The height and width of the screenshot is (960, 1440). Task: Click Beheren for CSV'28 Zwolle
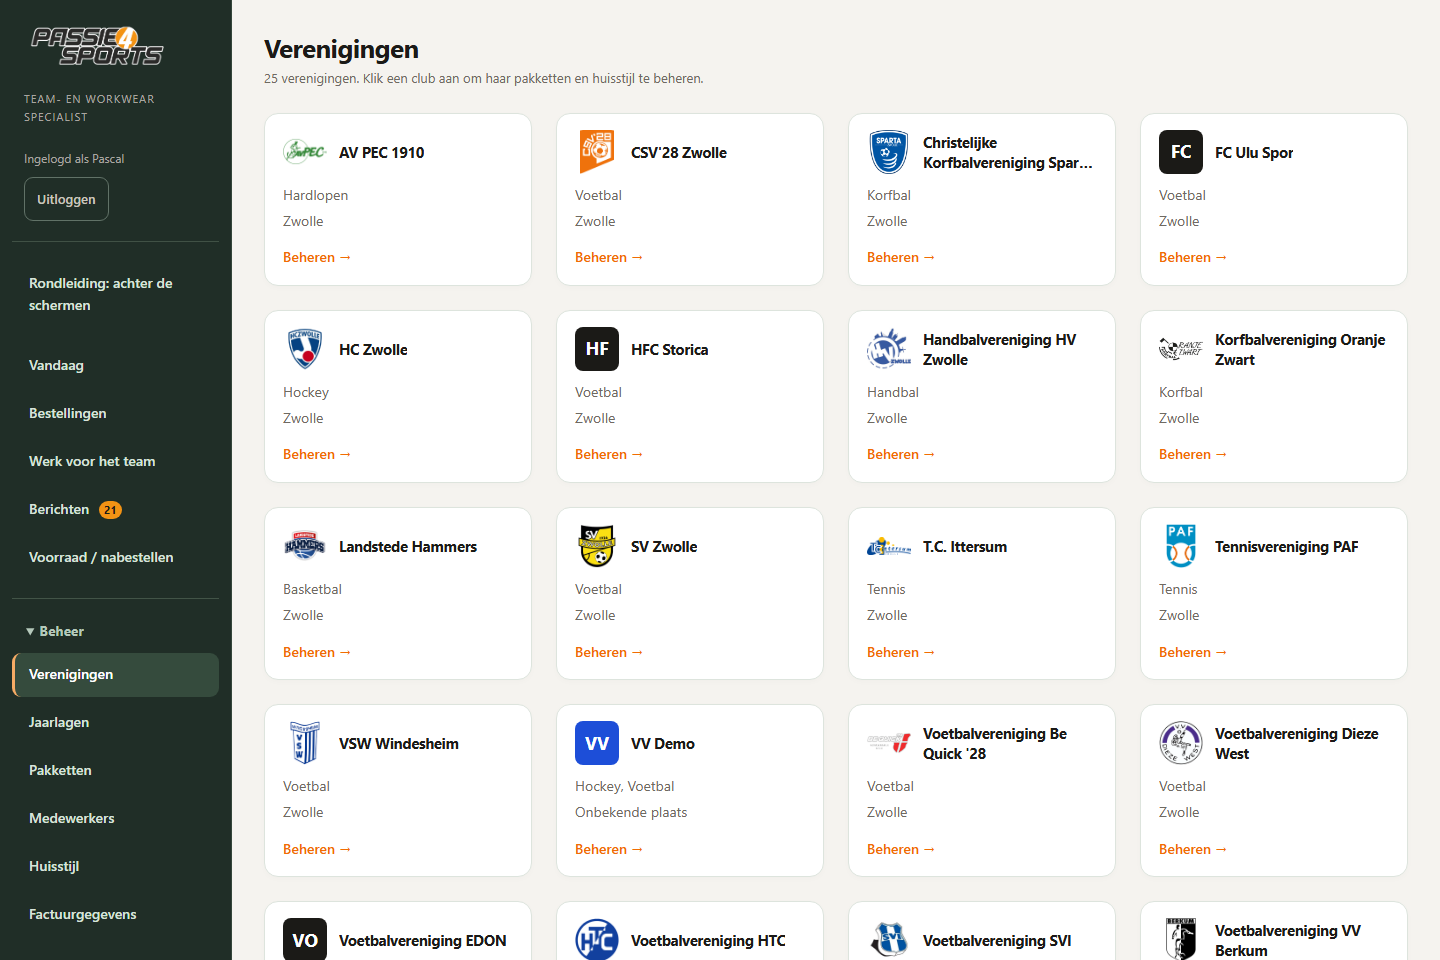point(609,257)
